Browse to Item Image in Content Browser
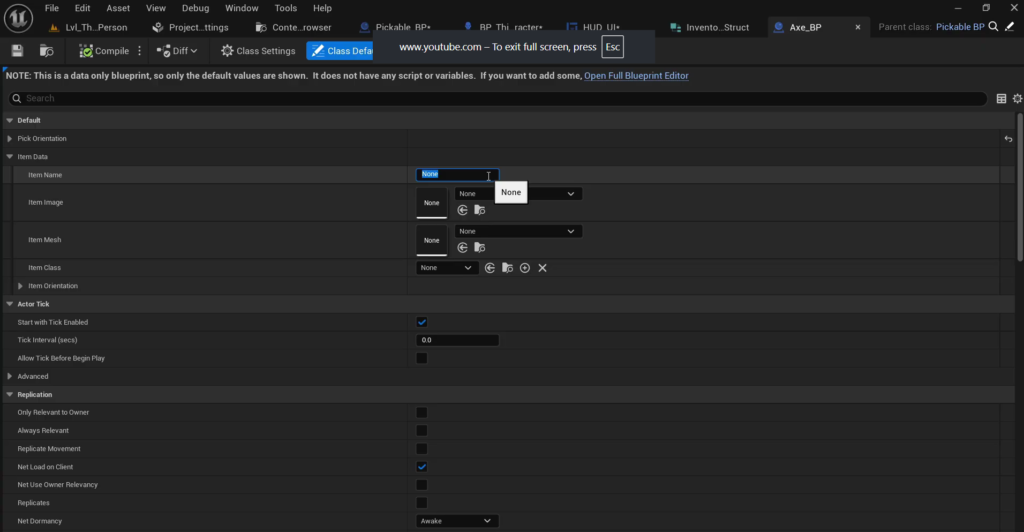1024x532 pixels. click(479, 210)
